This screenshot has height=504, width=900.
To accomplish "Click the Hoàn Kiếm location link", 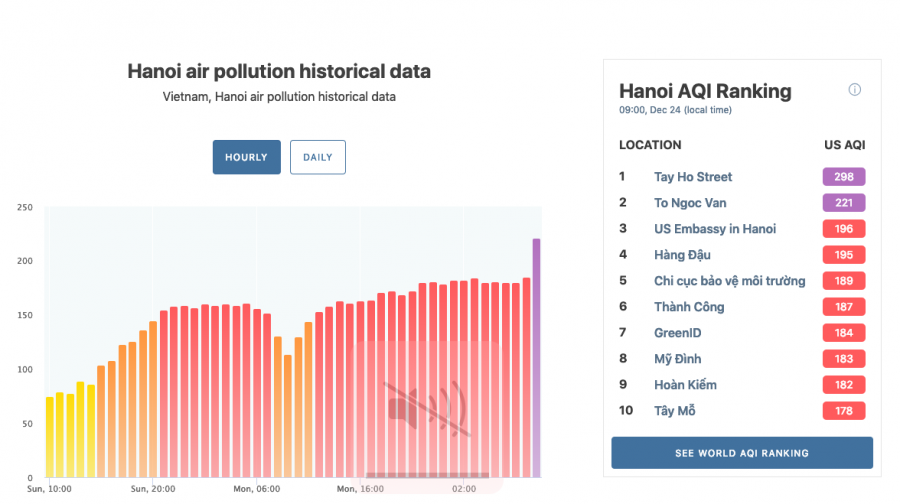I will coord(685,385).
